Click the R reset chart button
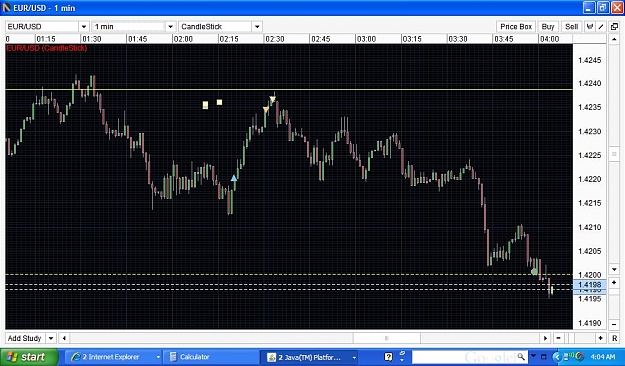The height and width of the screenshot is (366, 625). pos(614,338)
